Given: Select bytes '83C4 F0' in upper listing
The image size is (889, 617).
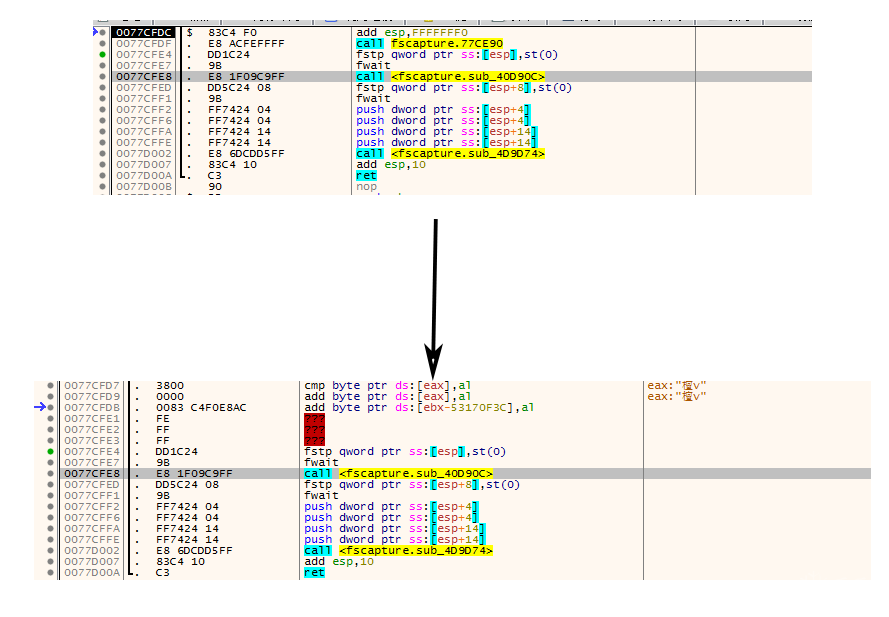Looking at the screenshot, I should click(x=232, y=32).
